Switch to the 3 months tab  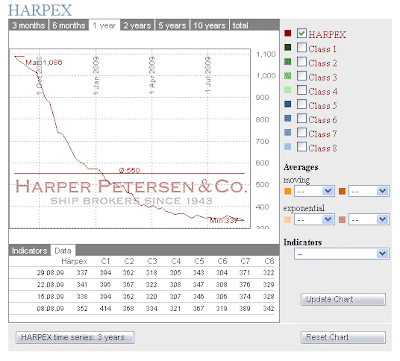coord(29,25)
